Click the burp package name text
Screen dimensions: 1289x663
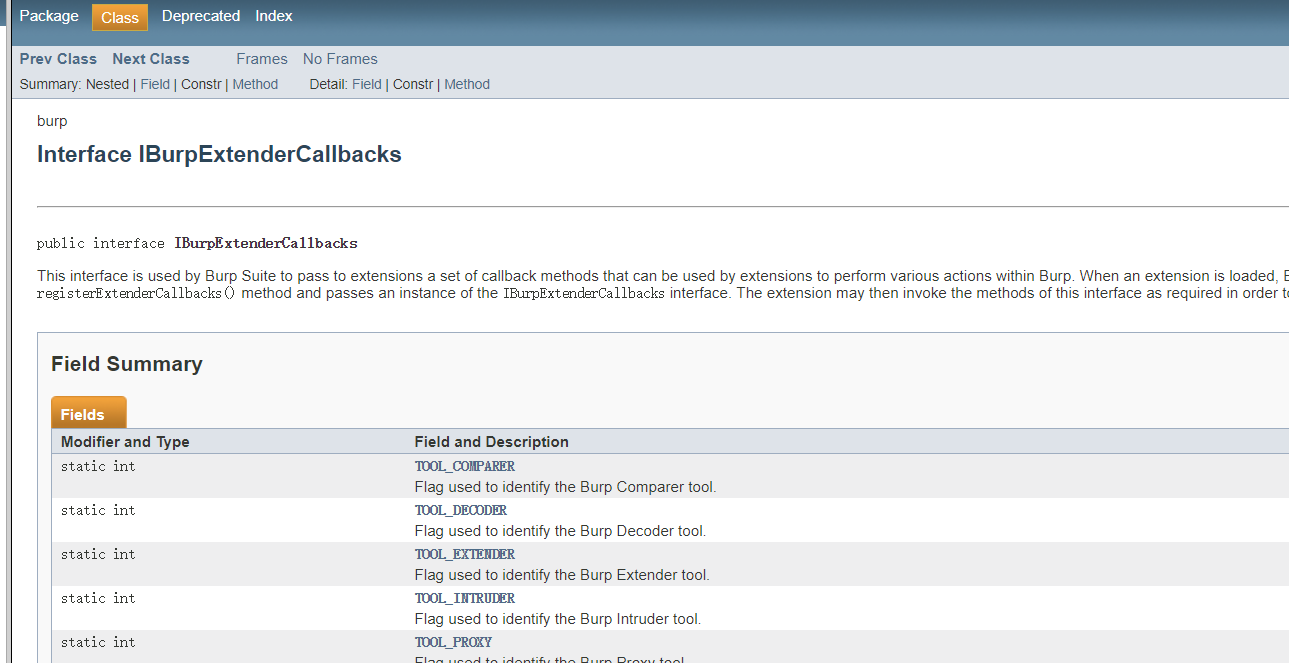coord(52,121)
